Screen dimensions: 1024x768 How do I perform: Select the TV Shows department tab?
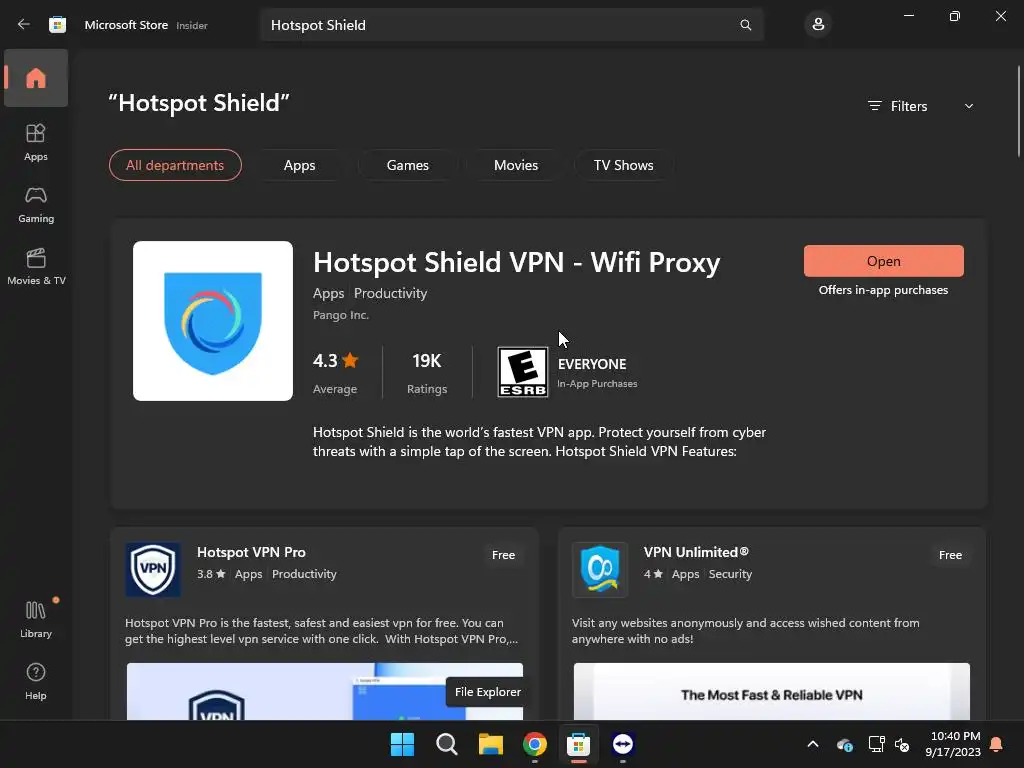click(x=624, y=165)
